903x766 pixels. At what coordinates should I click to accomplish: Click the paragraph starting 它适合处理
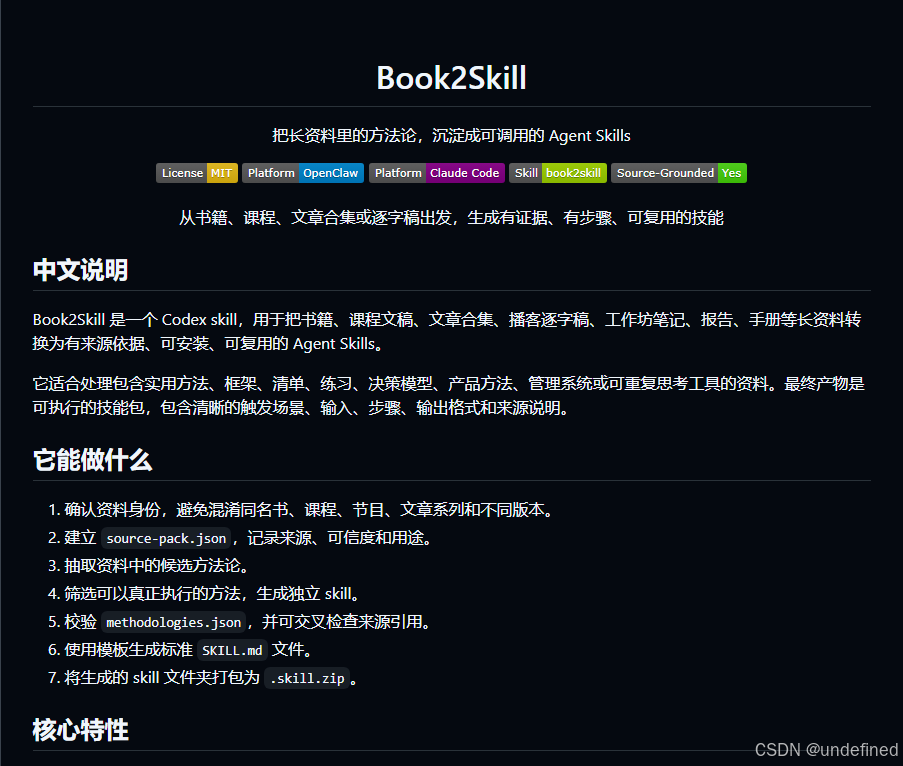449,396
